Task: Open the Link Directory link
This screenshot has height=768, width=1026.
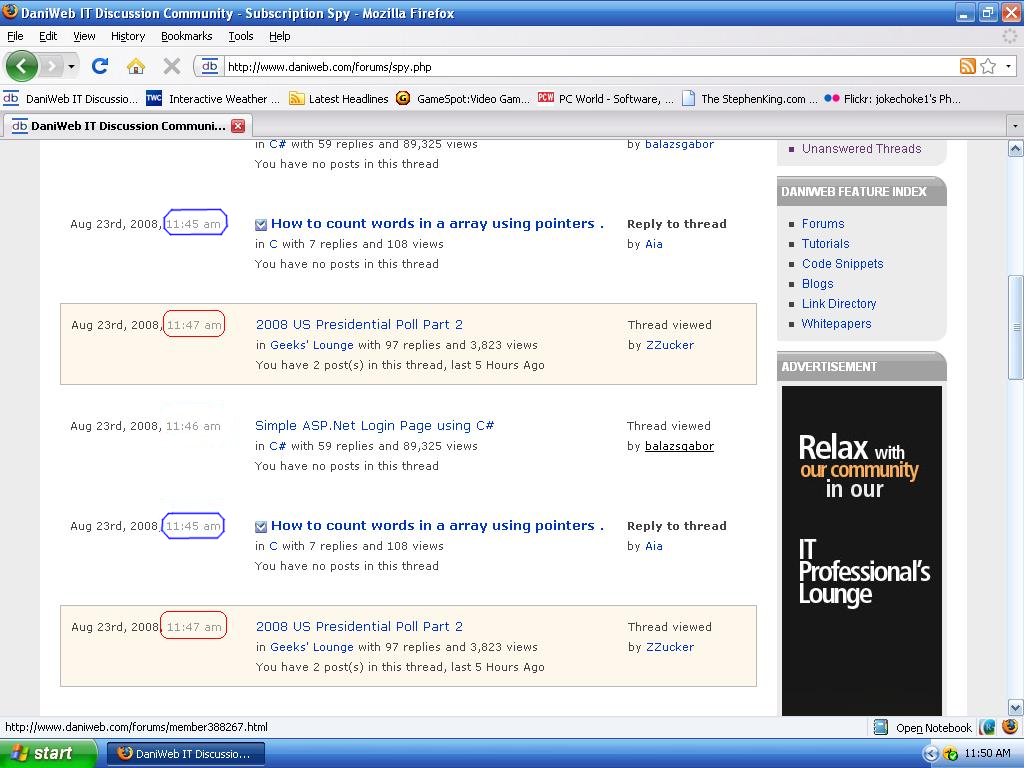Action: tap(839, 304)
